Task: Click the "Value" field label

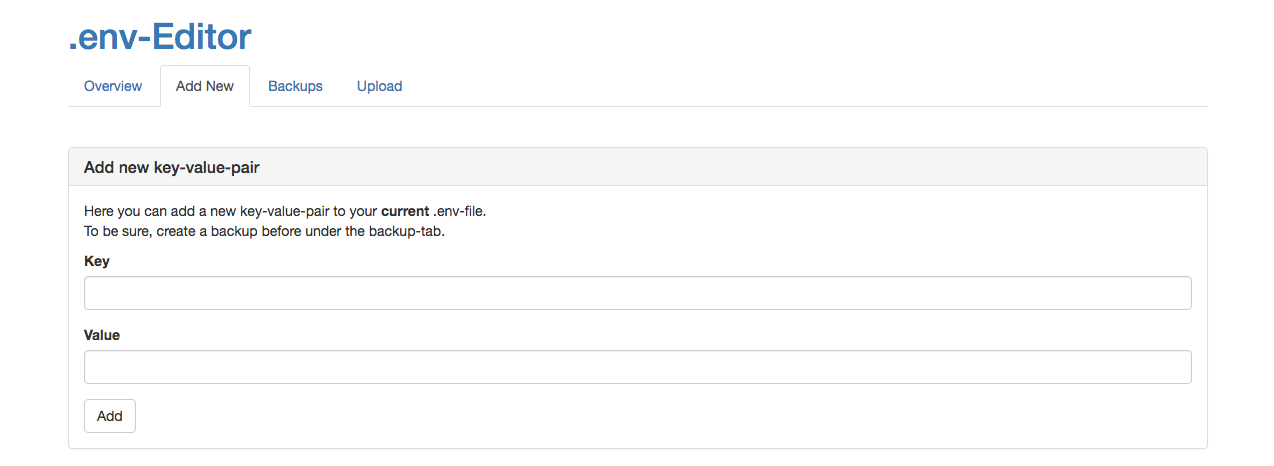Action: 102,335
